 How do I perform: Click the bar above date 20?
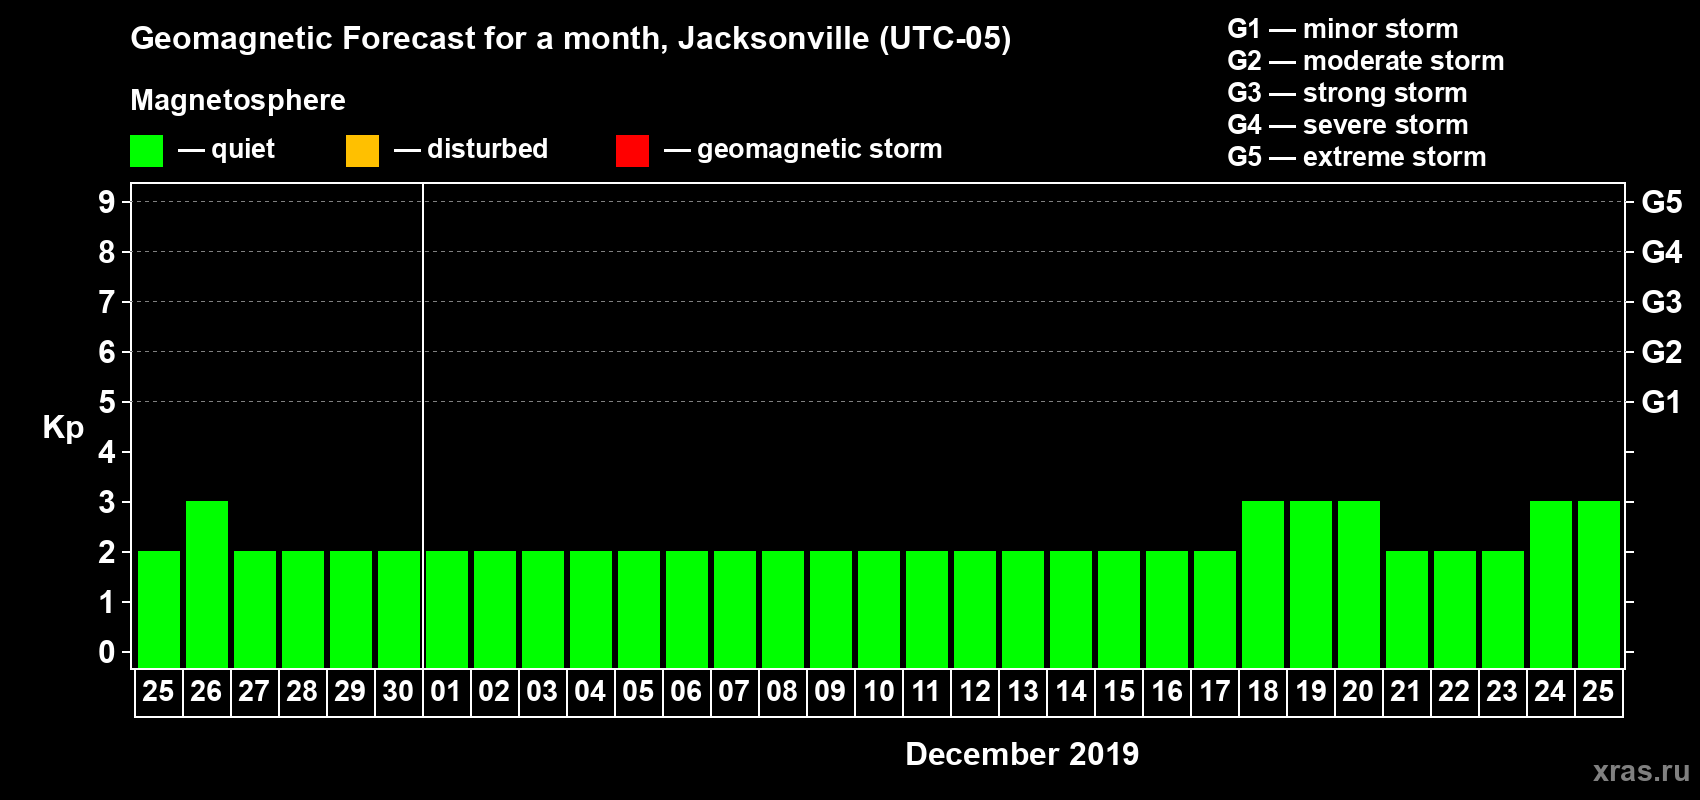click(1358, 584)
